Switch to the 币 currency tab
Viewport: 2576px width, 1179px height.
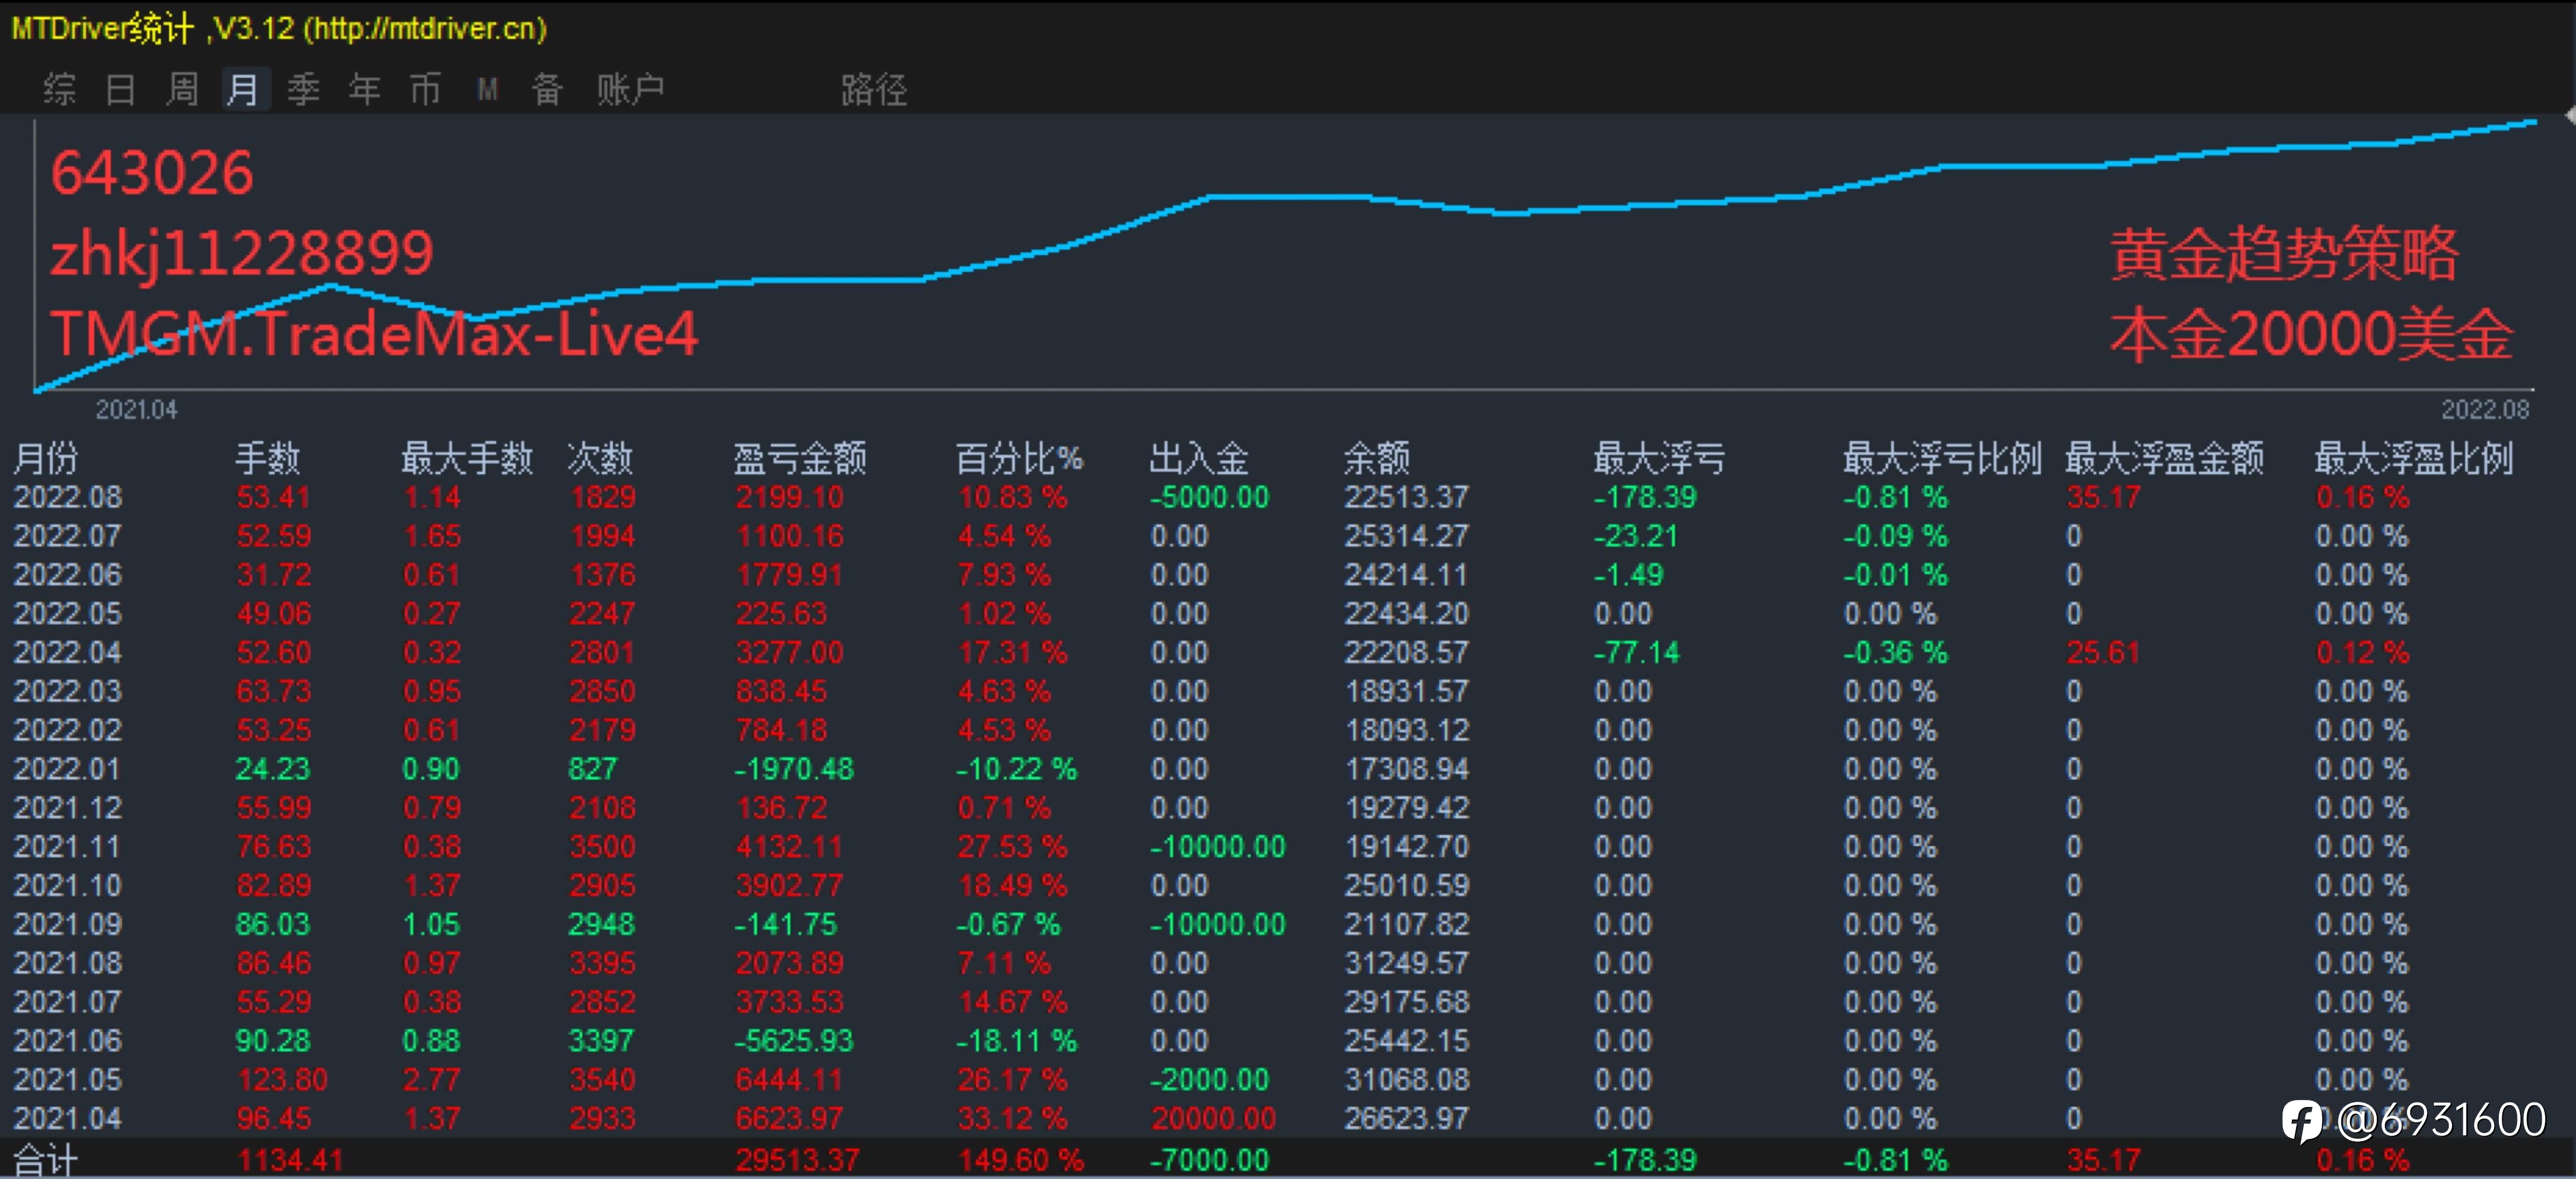pyautogui.click(x=426, y=90)
